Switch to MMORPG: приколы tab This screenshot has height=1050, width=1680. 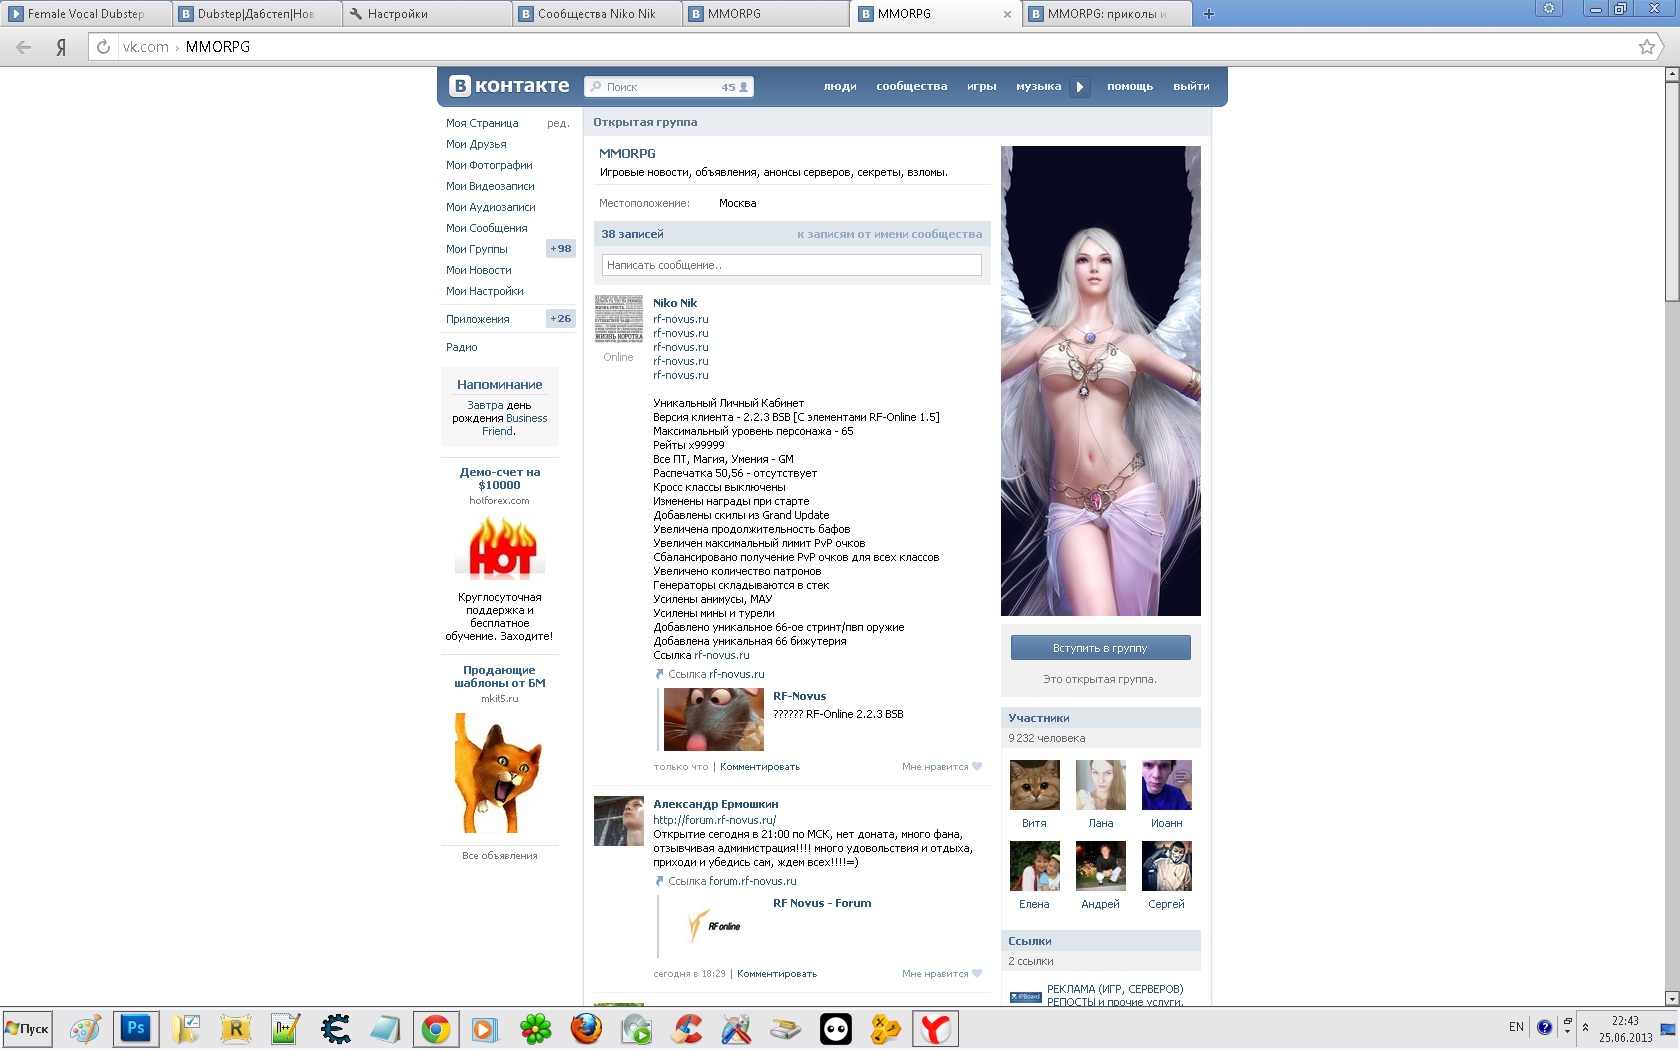click(1107, 14)
